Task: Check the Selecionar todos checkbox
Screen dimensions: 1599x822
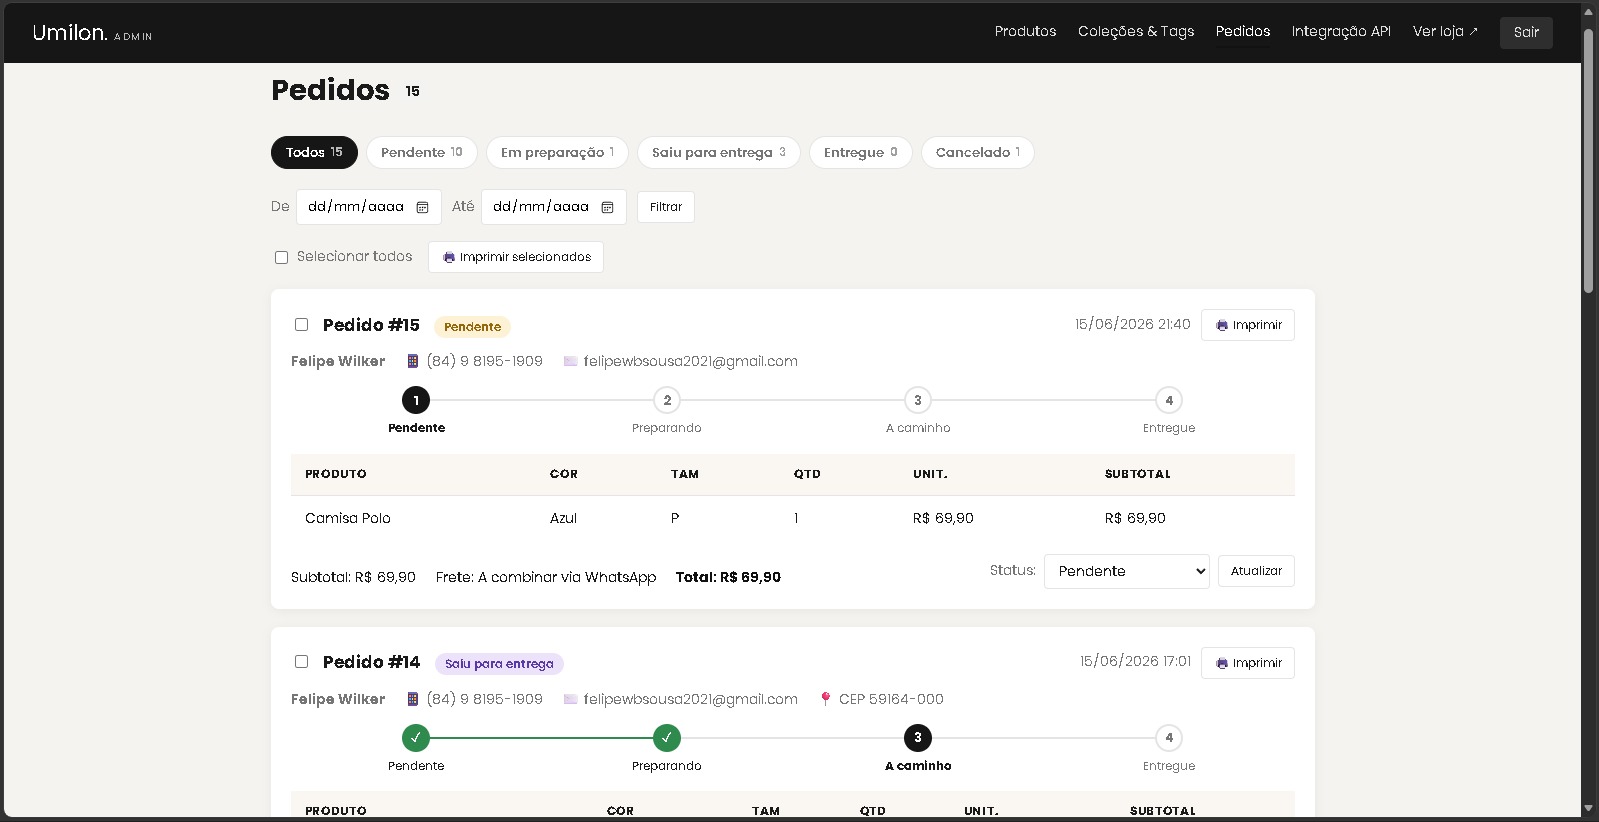Action: point(281,257)
